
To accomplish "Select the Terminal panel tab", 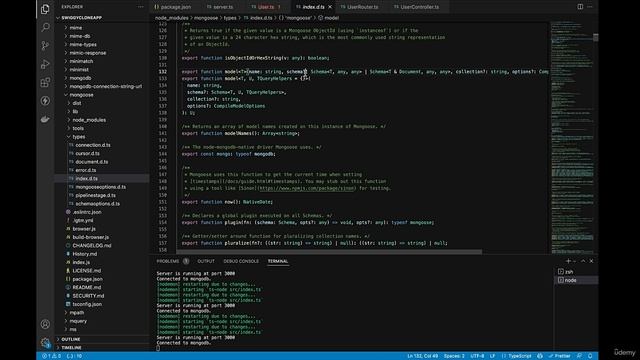I will [x=278, y=261].
